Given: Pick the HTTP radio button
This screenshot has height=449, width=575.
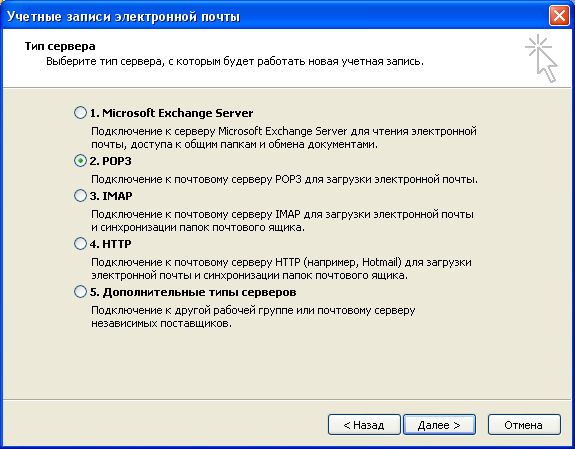Looking at the screenshot, I should (x=80, y=244).
